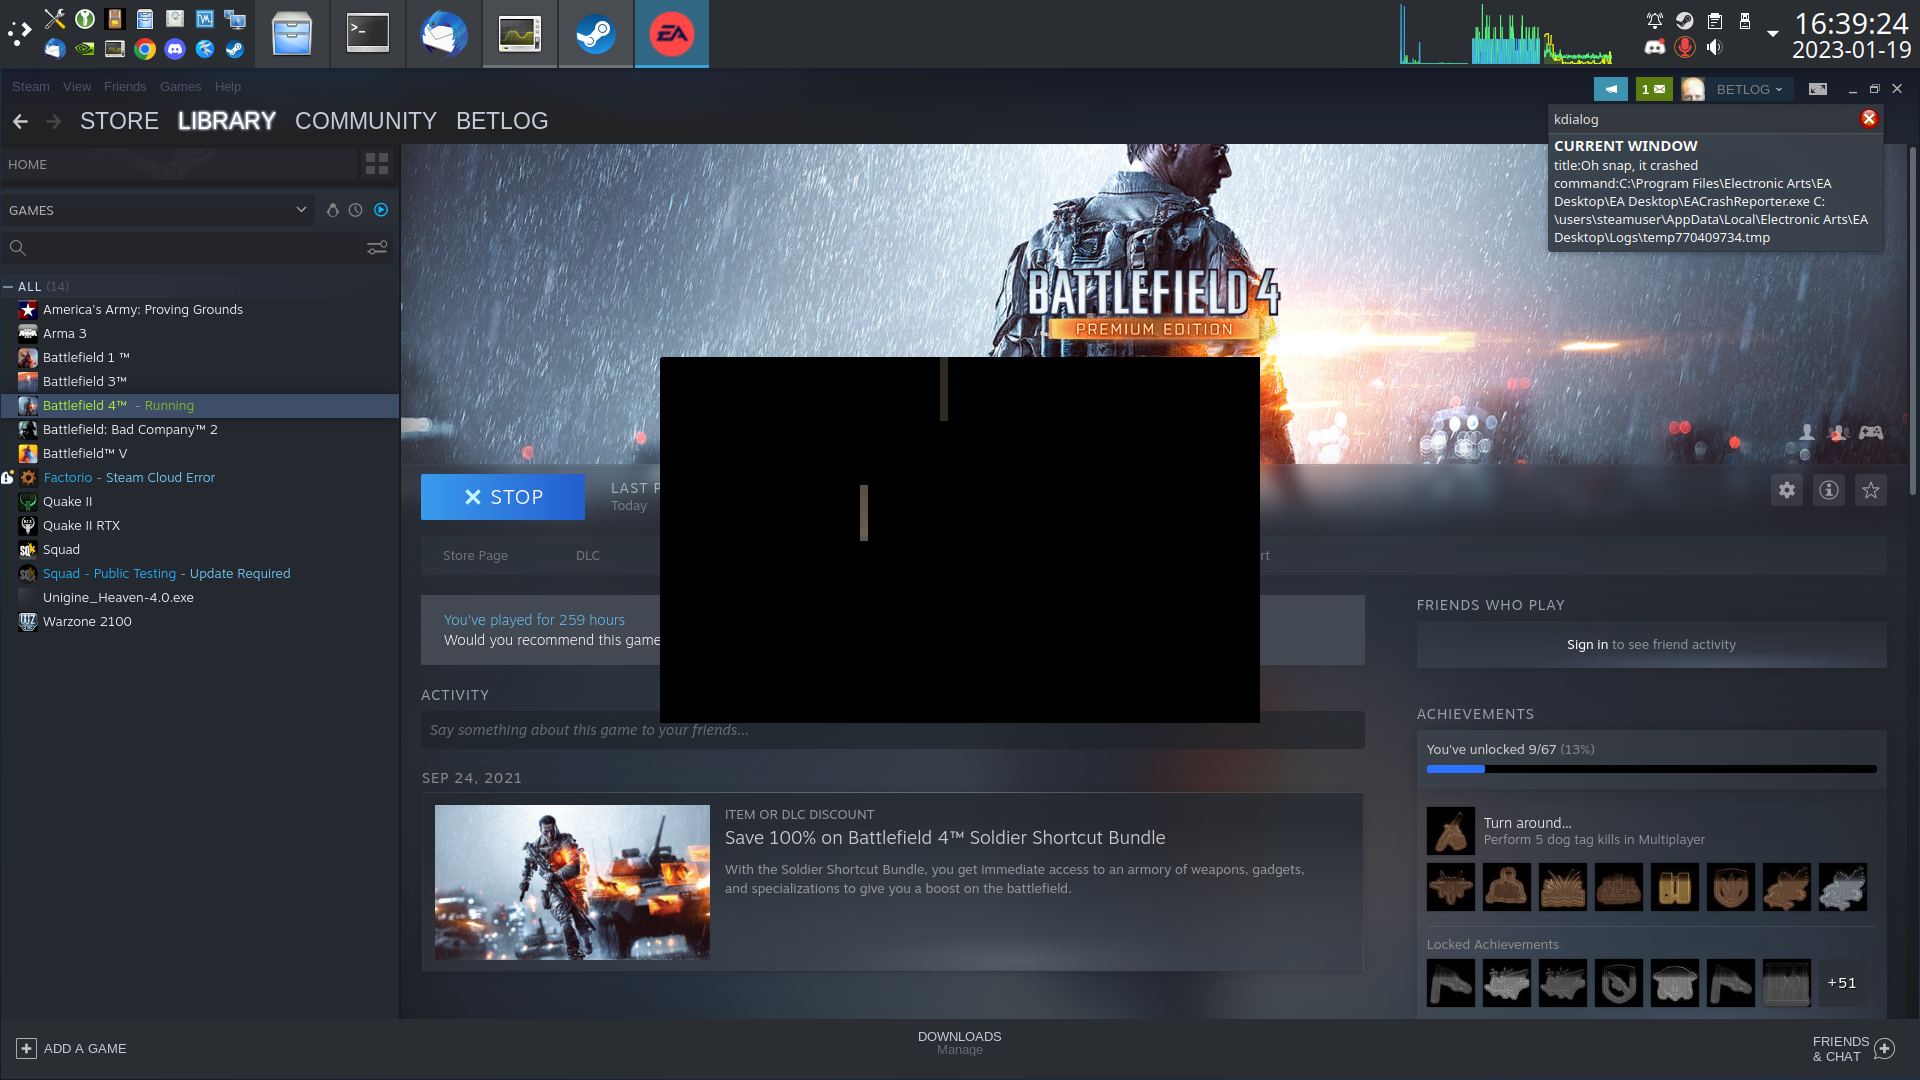Toggle the Linux games filter

pyautogui.click(x=333, y=210)
